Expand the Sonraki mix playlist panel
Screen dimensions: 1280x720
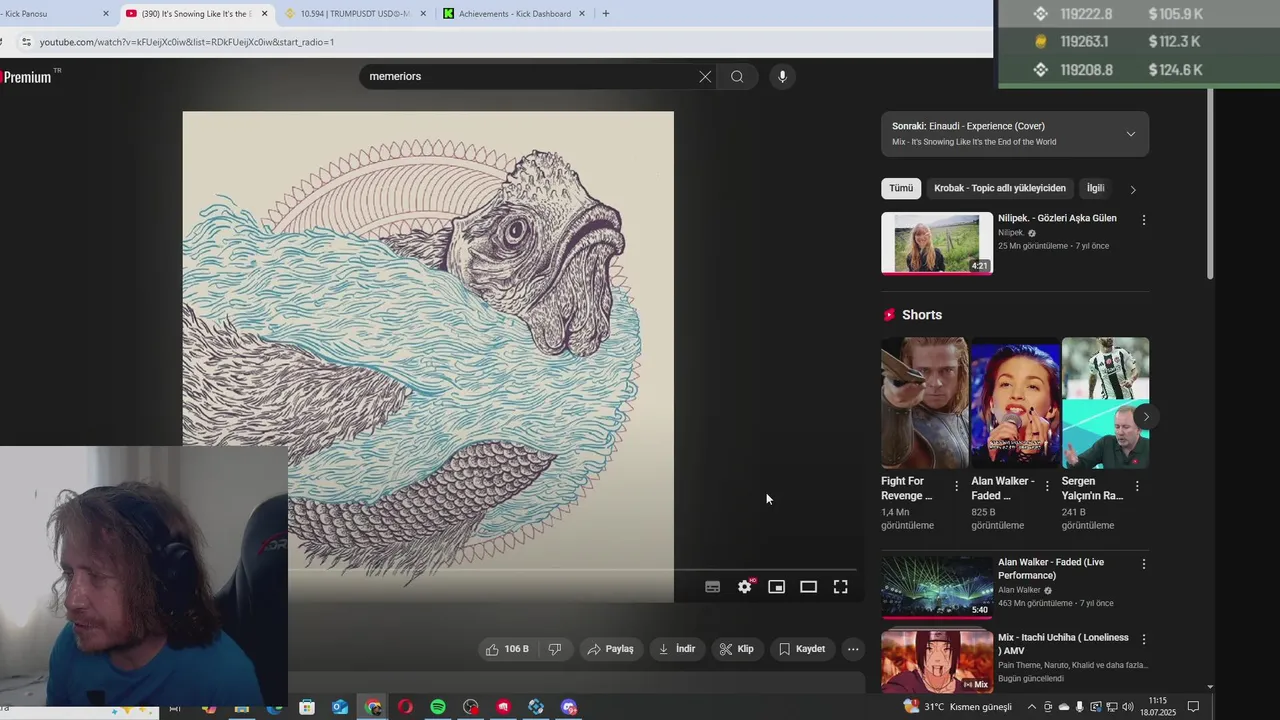(1131, 134)
